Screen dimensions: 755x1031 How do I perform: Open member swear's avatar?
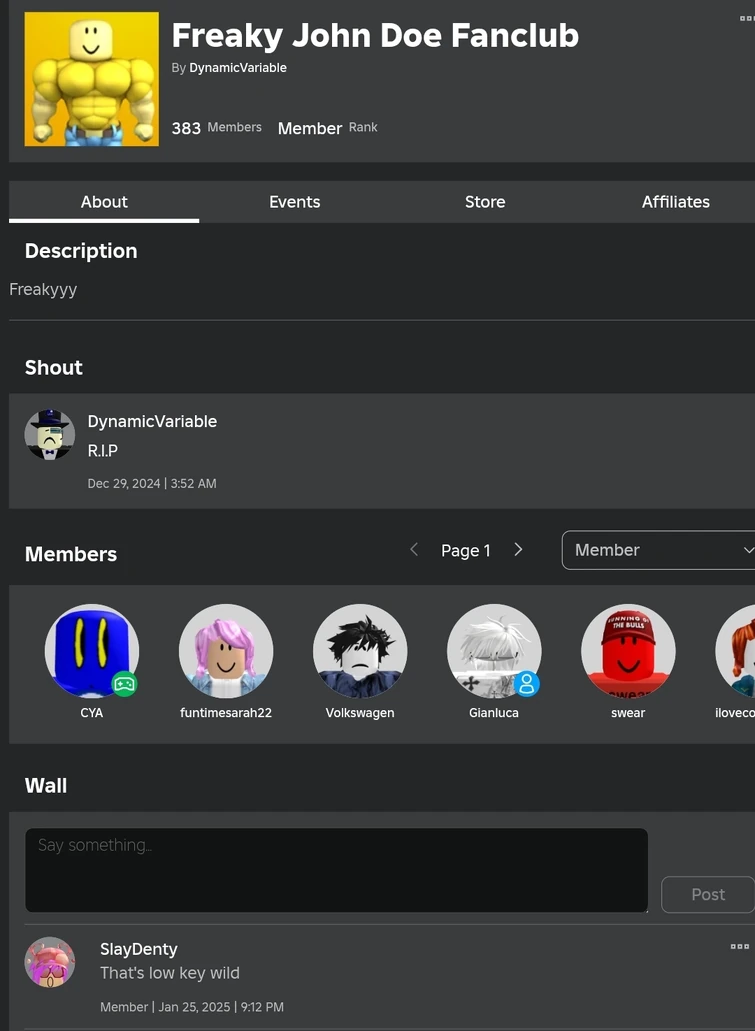628,651
